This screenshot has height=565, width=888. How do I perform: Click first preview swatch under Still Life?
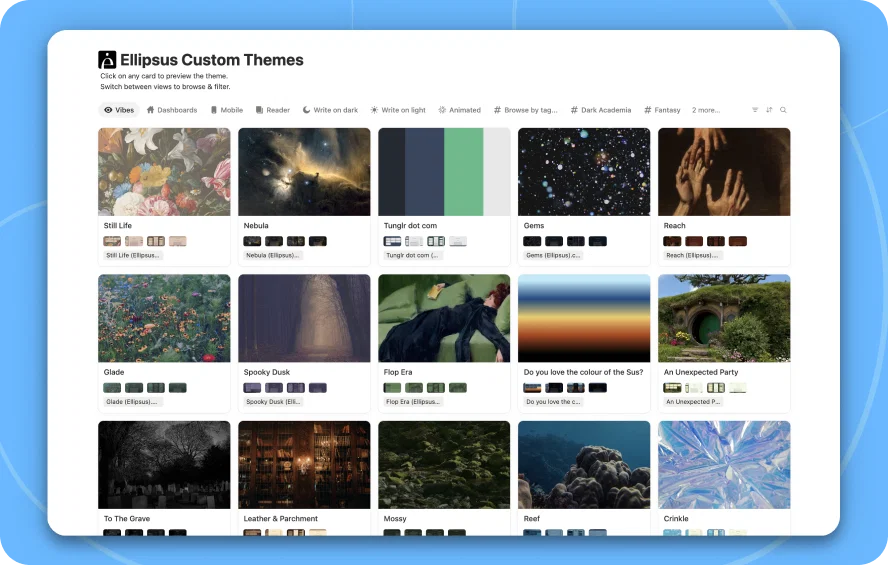click(x=112, y=241)
